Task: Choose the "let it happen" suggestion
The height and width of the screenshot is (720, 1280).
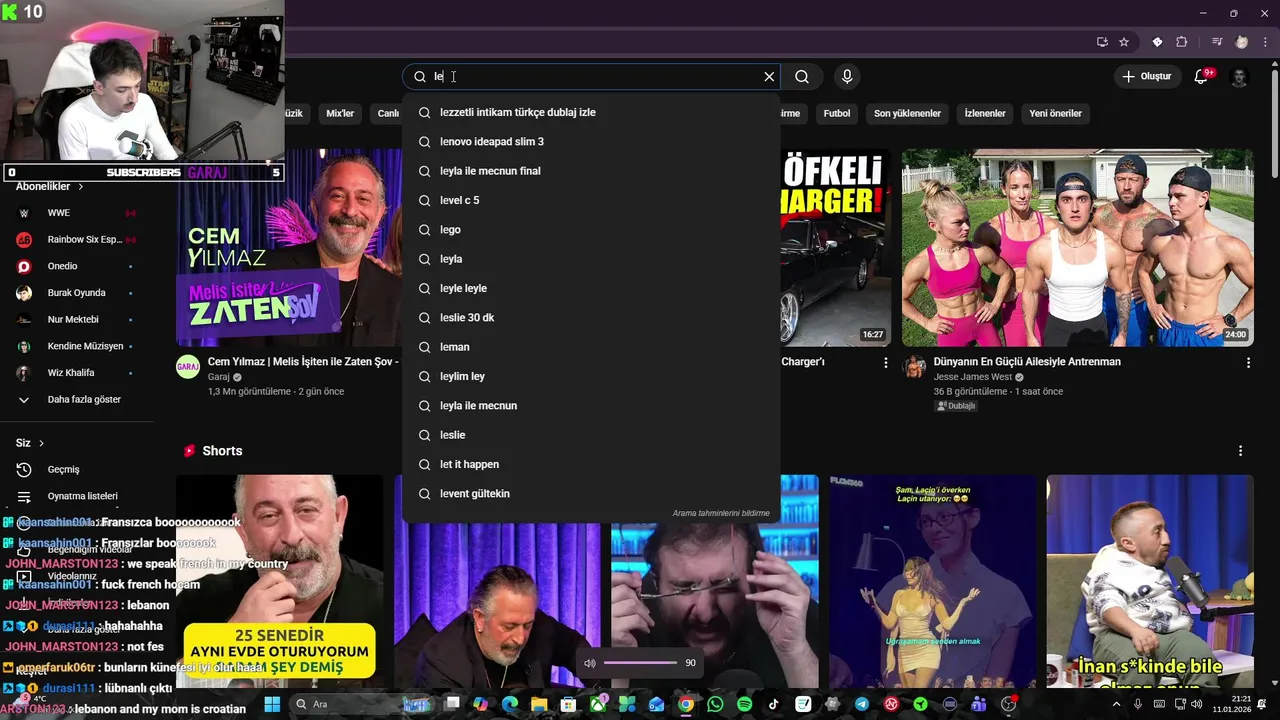Action: pyautogui.click(x=590, y=464)
